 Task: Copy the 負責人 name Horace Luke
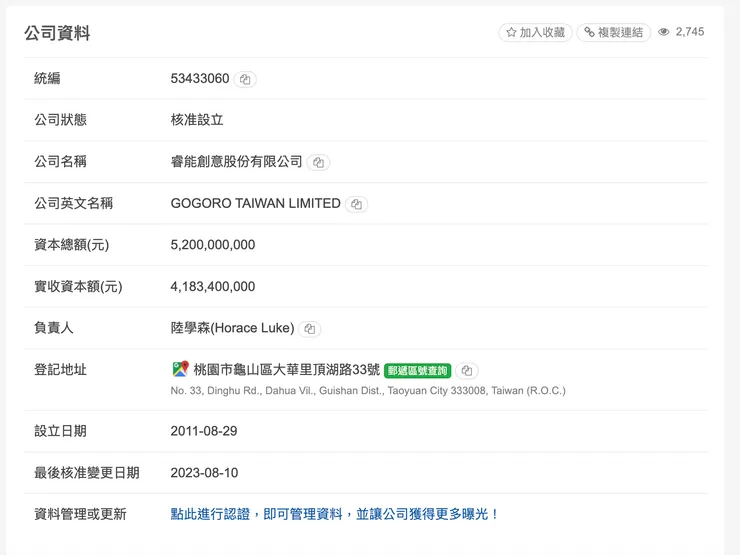(x=310, y=329)
